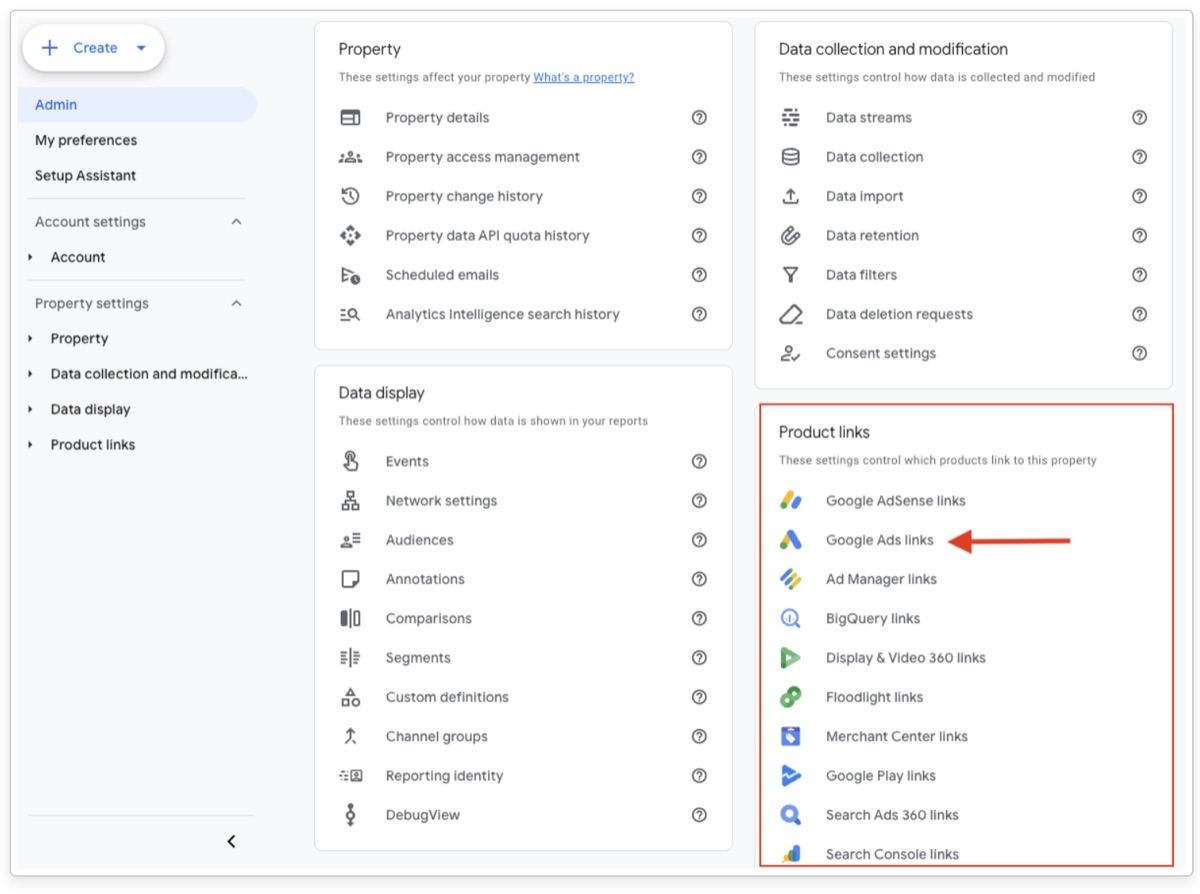Click the Data filters funnel icon
1200x894 pixels.
[791, 275]
